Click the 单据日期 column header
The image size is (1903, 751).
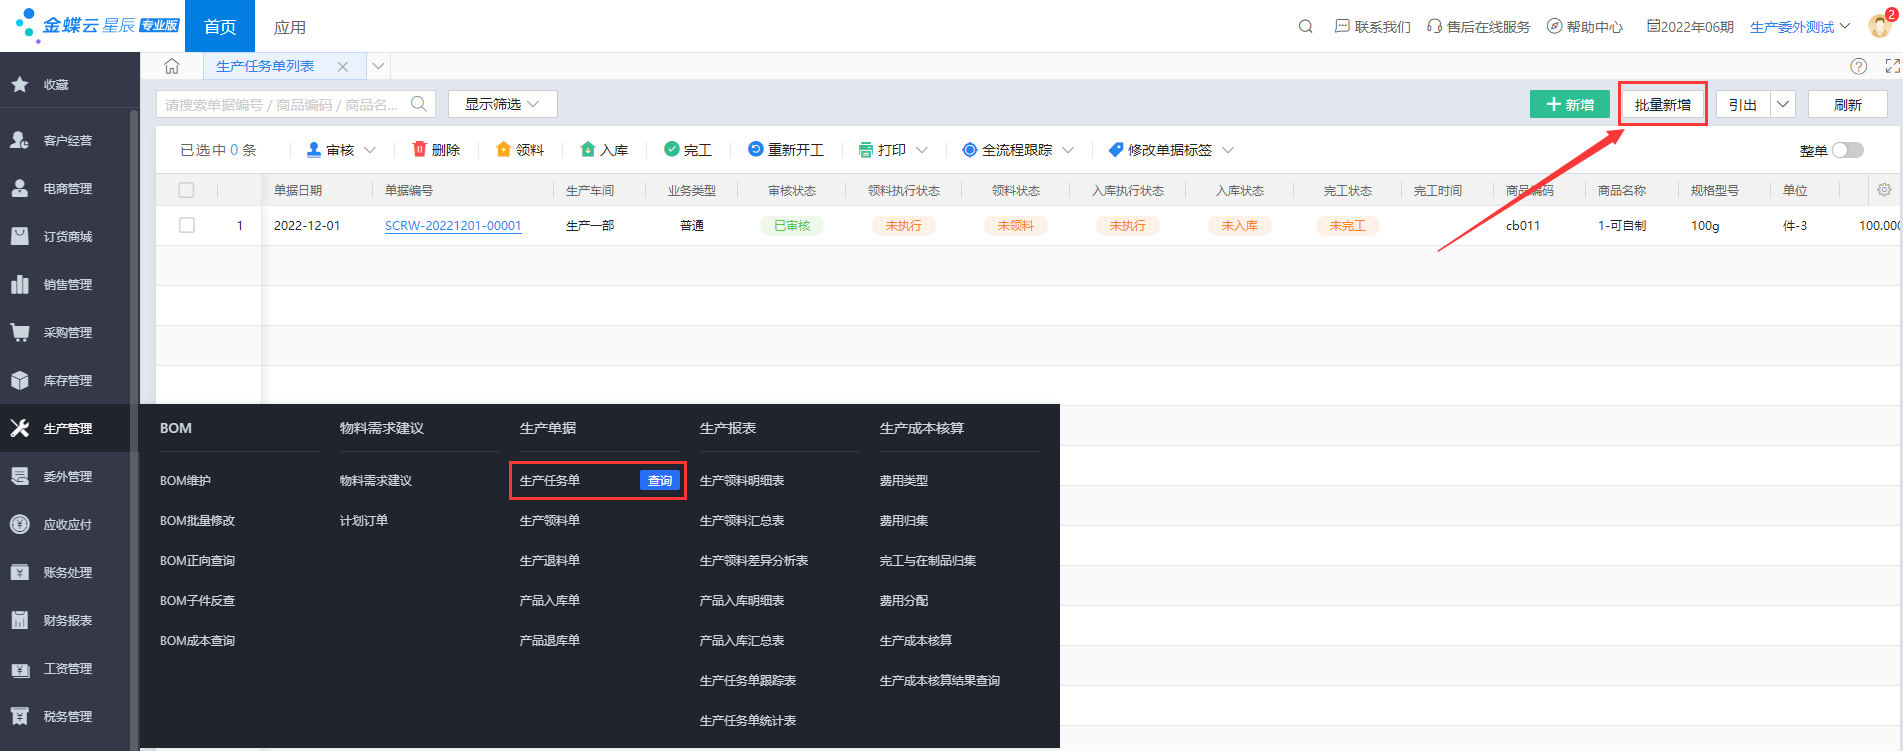point(298,190)
